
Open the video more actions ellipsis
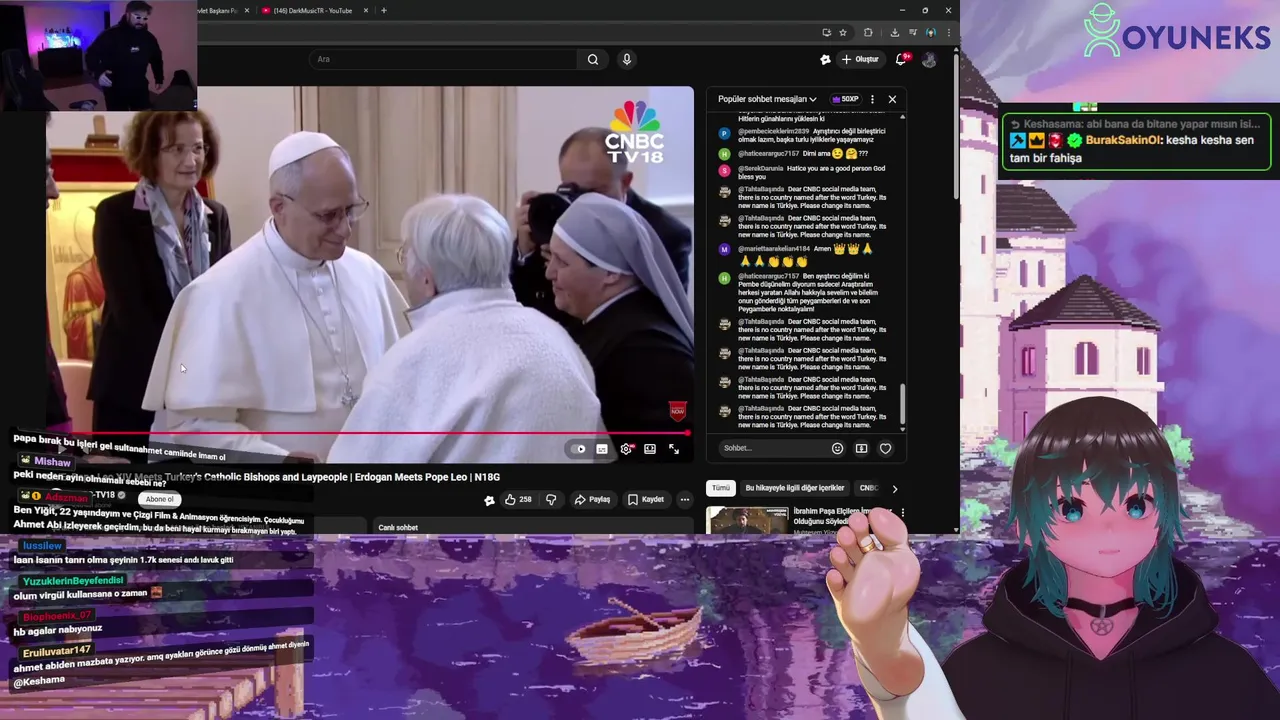click(685, 499)
